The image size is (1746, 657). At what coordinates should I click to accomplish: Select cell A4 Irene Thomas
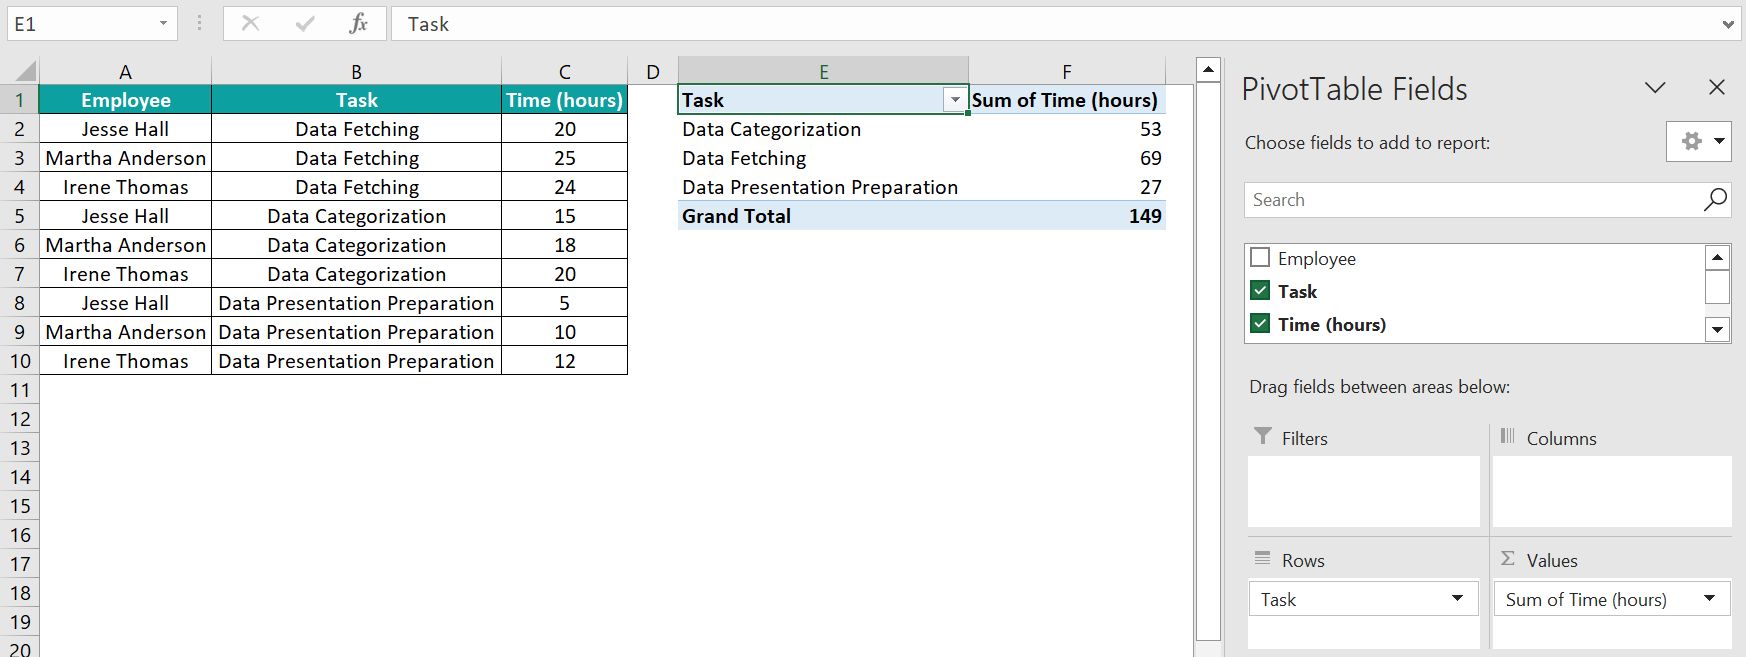coord(125,187)
